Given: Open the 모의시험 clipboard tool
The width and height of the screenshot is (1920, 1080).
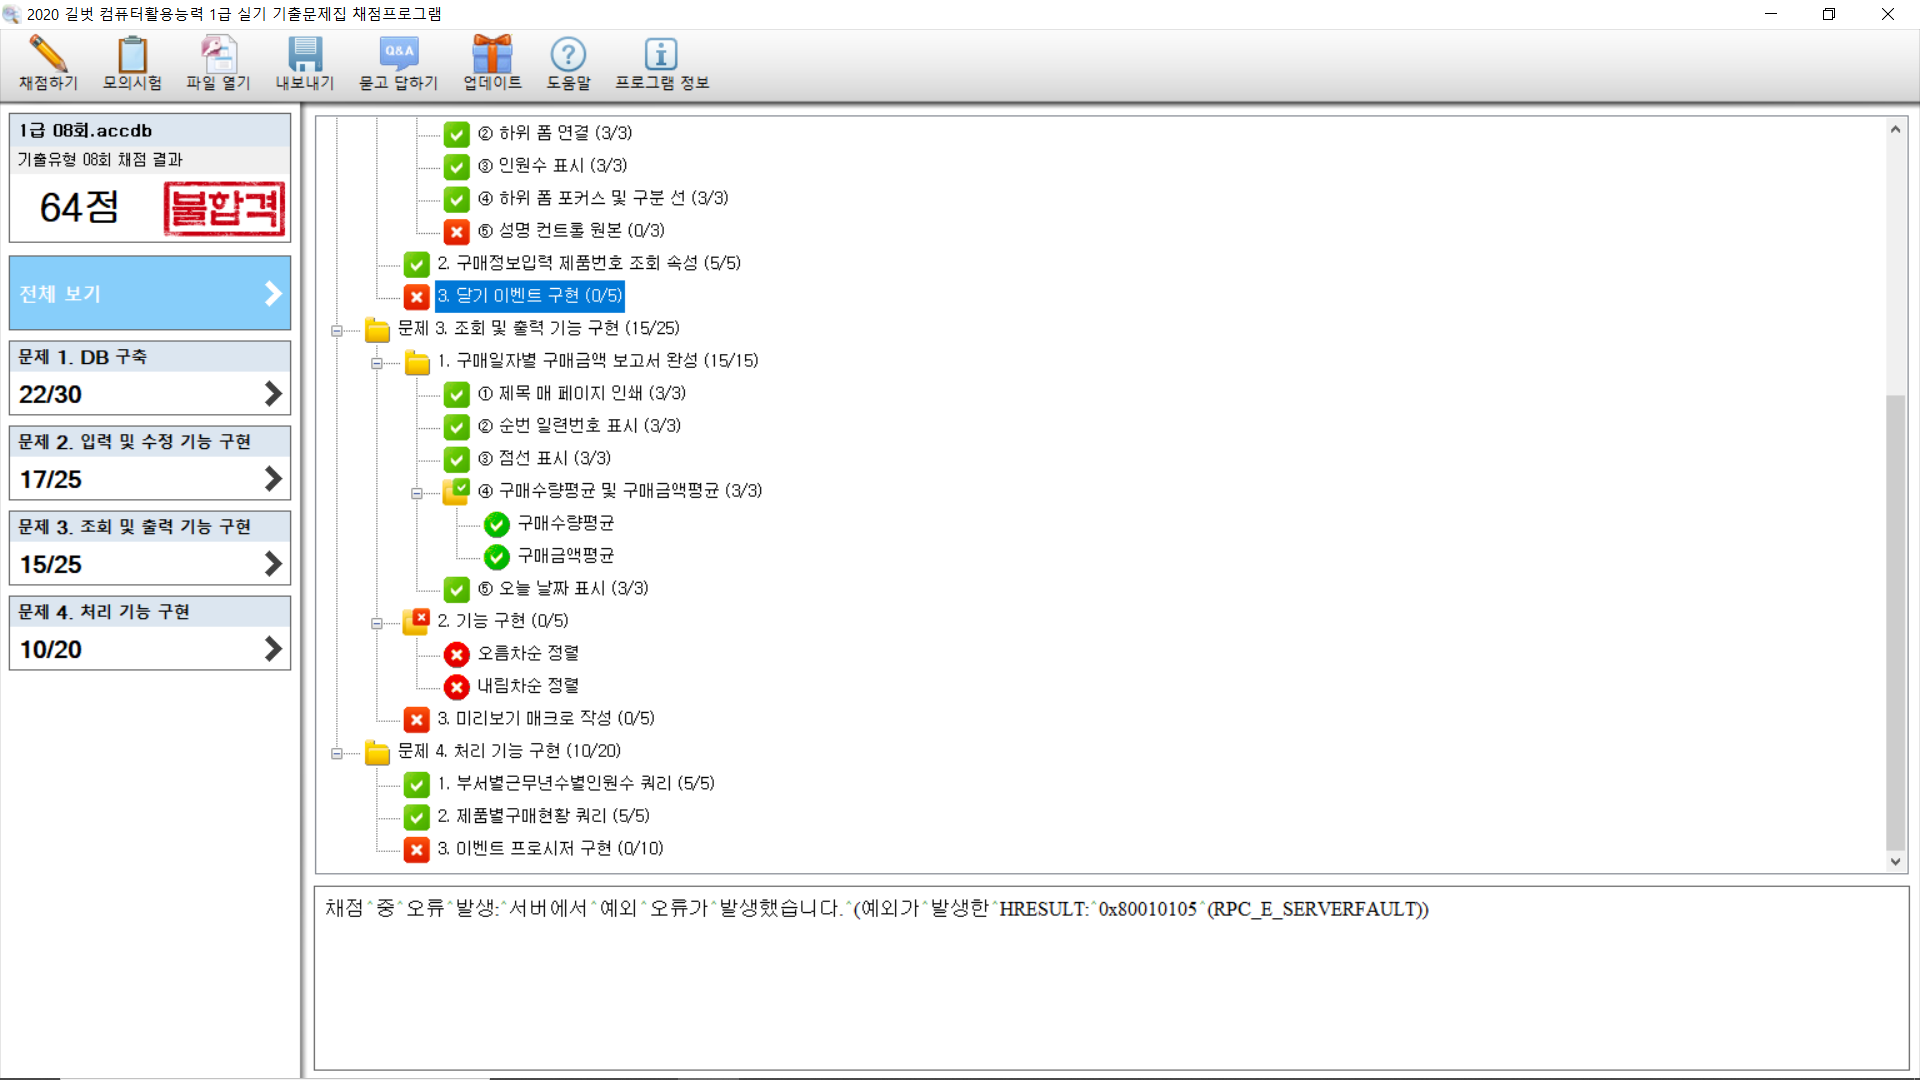Looking at the screenshot, I should (132, 54).
